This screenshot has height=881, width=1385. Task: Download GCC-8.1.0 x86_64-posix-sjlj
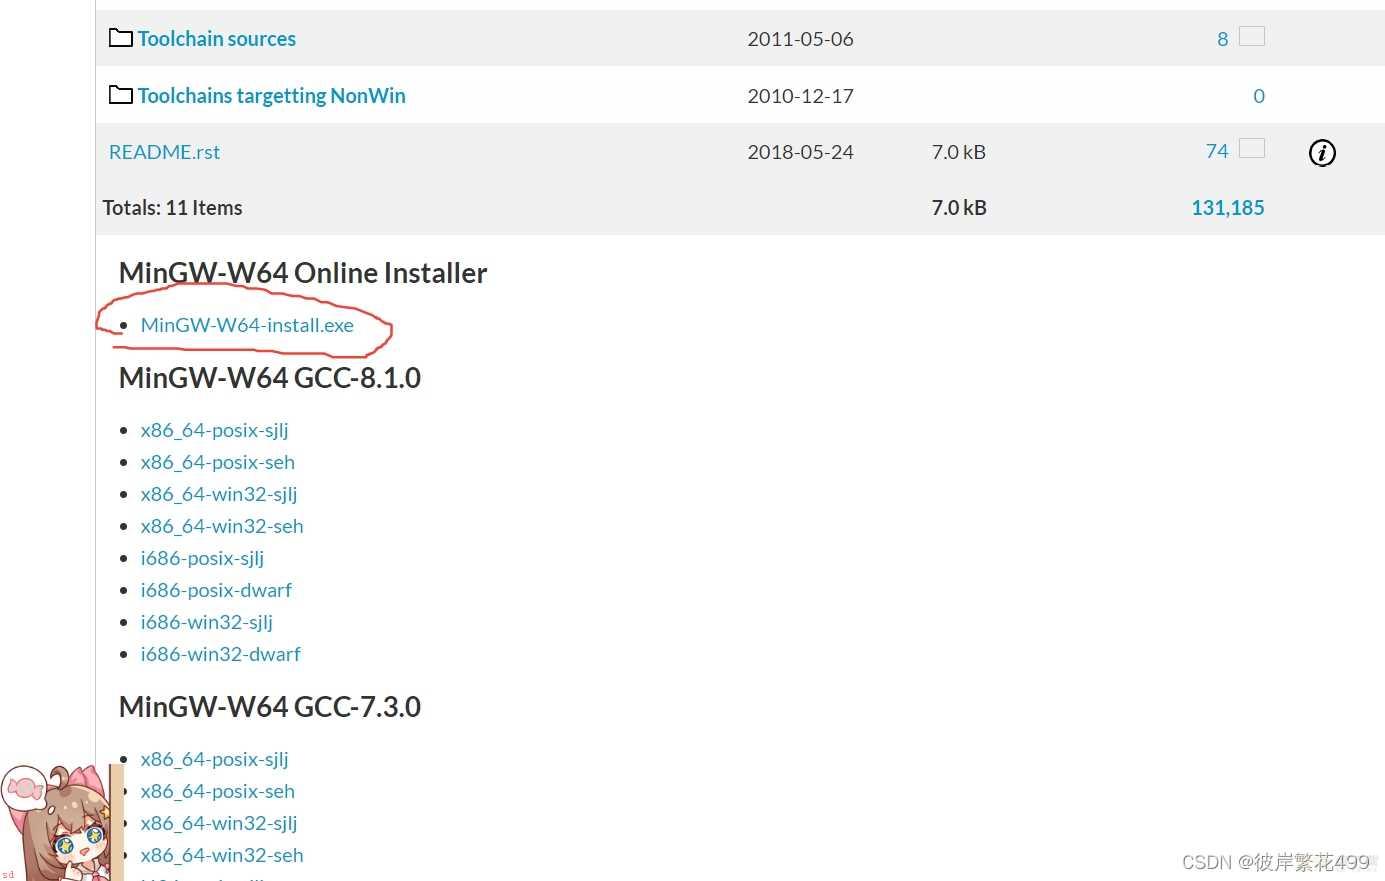pyautogui.click(x=215, y=430)
